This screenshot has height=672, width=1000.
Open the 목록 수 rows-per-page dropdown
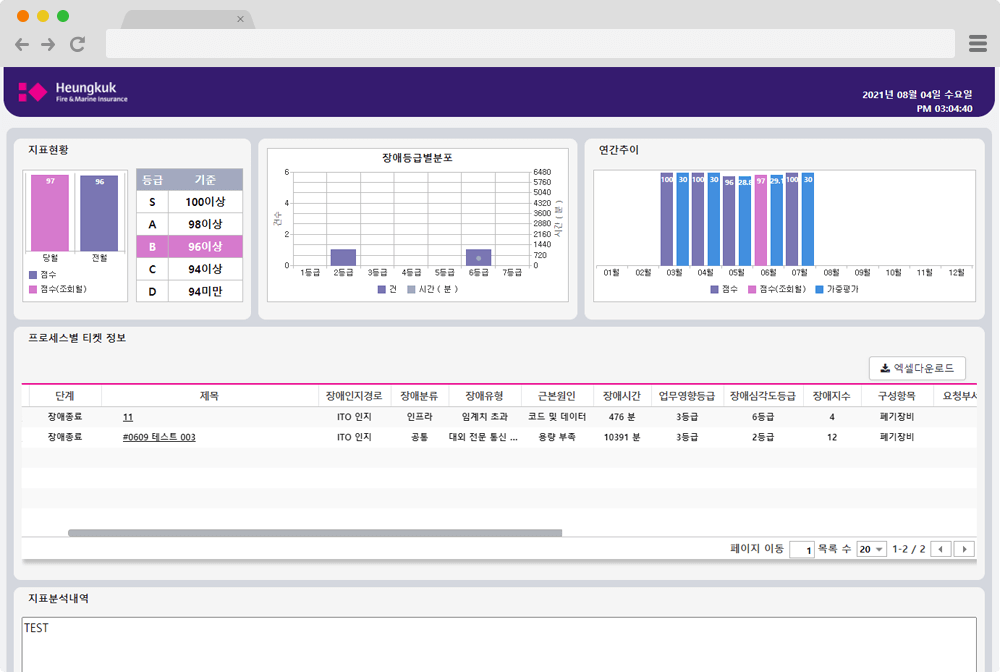pos(871,549)
